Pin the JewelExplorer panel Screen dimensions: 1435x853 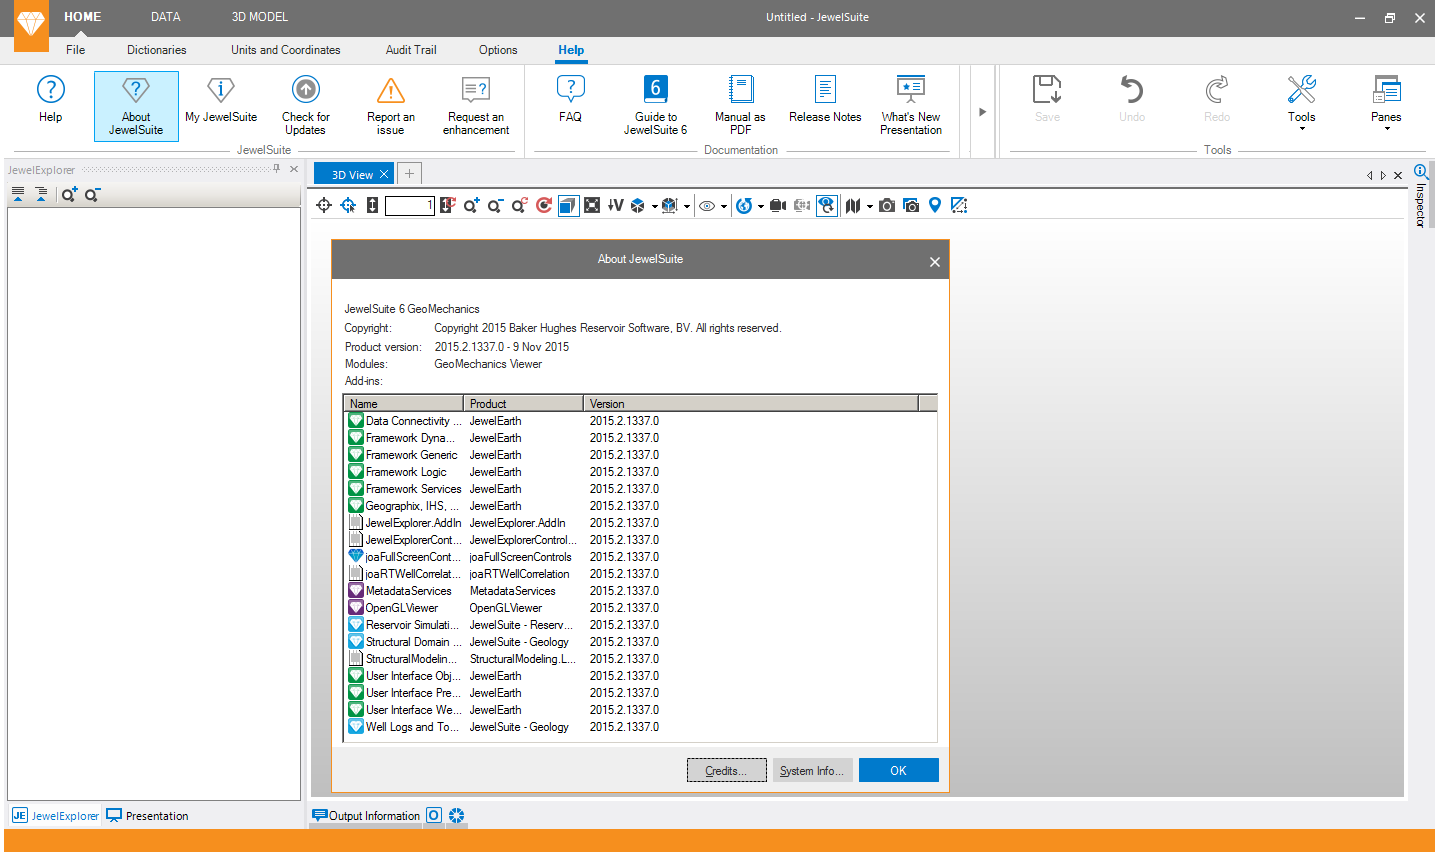(x=277, y=169)
